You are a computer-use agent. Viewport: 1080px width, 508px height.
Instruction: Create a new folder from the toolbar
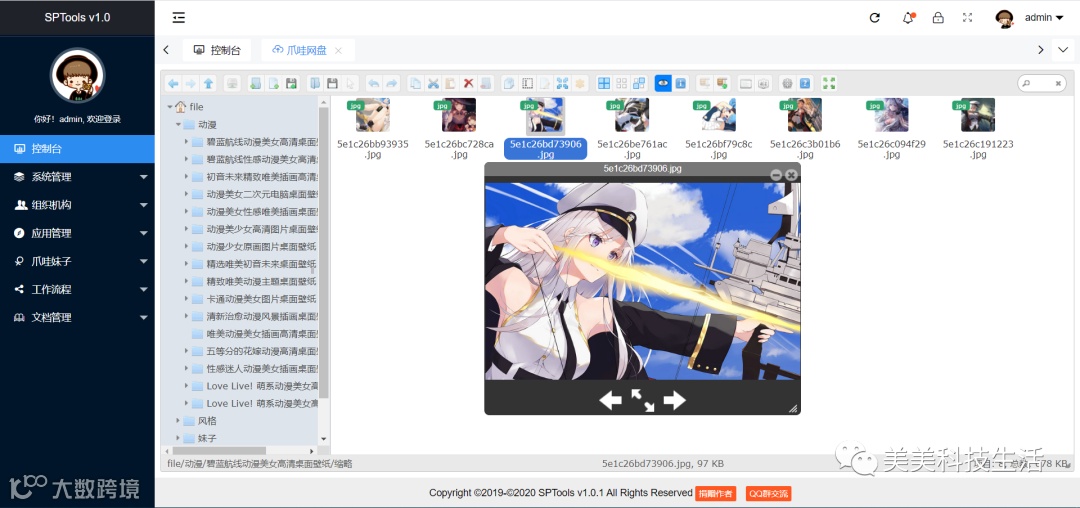[x=256, y=83]
